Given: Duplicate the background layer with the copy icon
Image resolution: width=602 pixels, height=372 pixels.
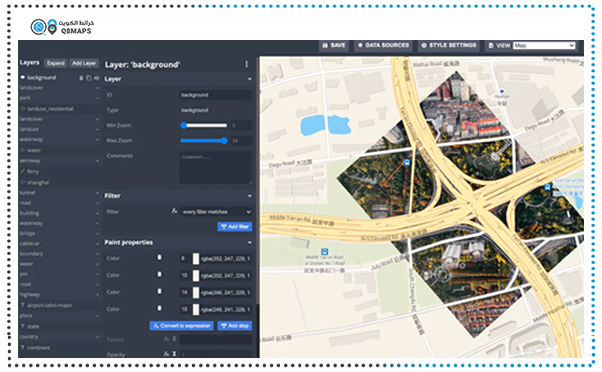Looking at the screenshot, I should click(x=89, y=78).
